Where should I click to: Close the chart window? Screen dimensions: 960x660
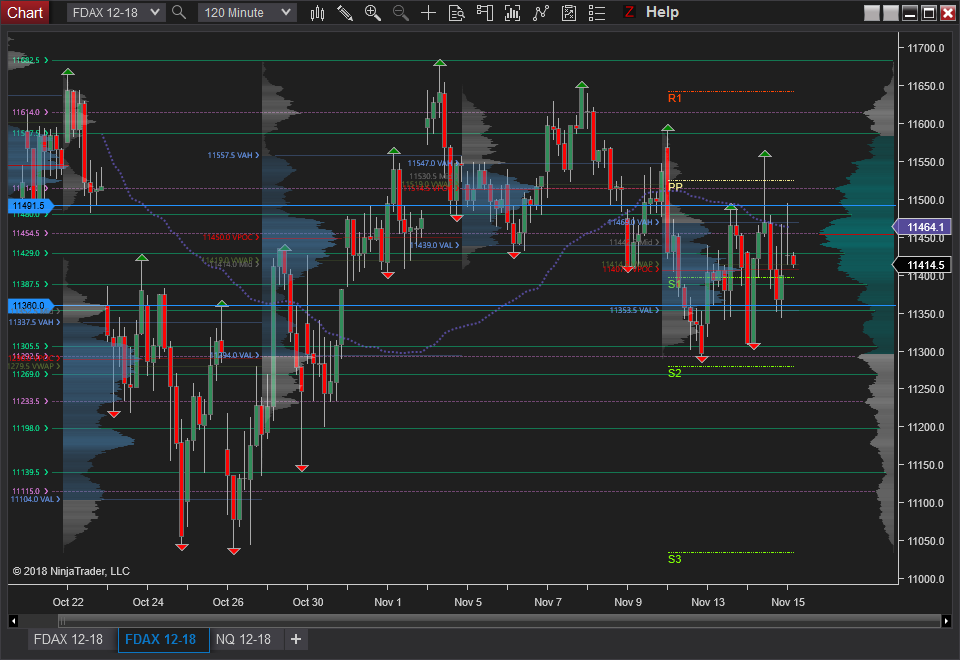pyautogui.click(x=948, y=13)
